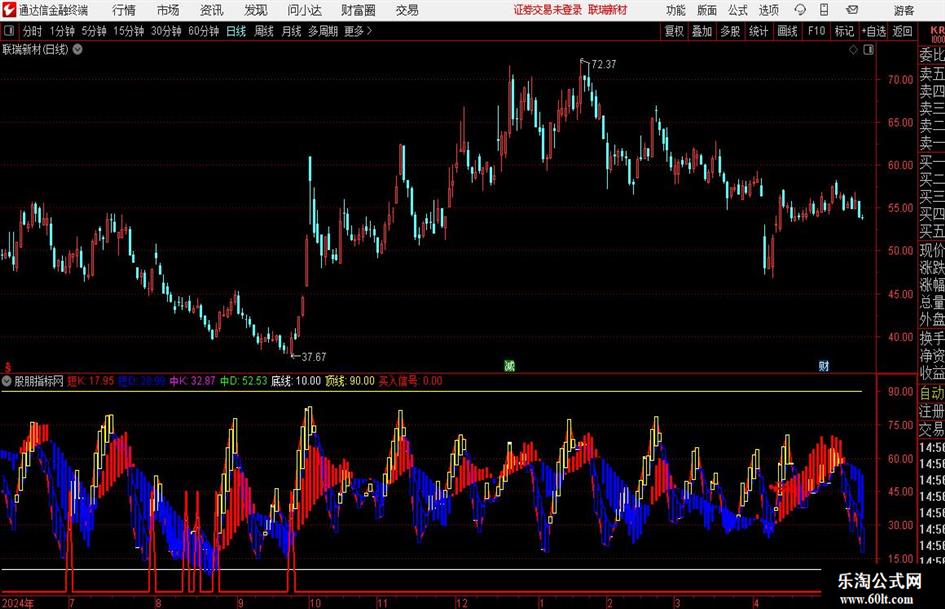Click the 复权 toolbar button
This screenshot has width=945, height=609.
674,31
